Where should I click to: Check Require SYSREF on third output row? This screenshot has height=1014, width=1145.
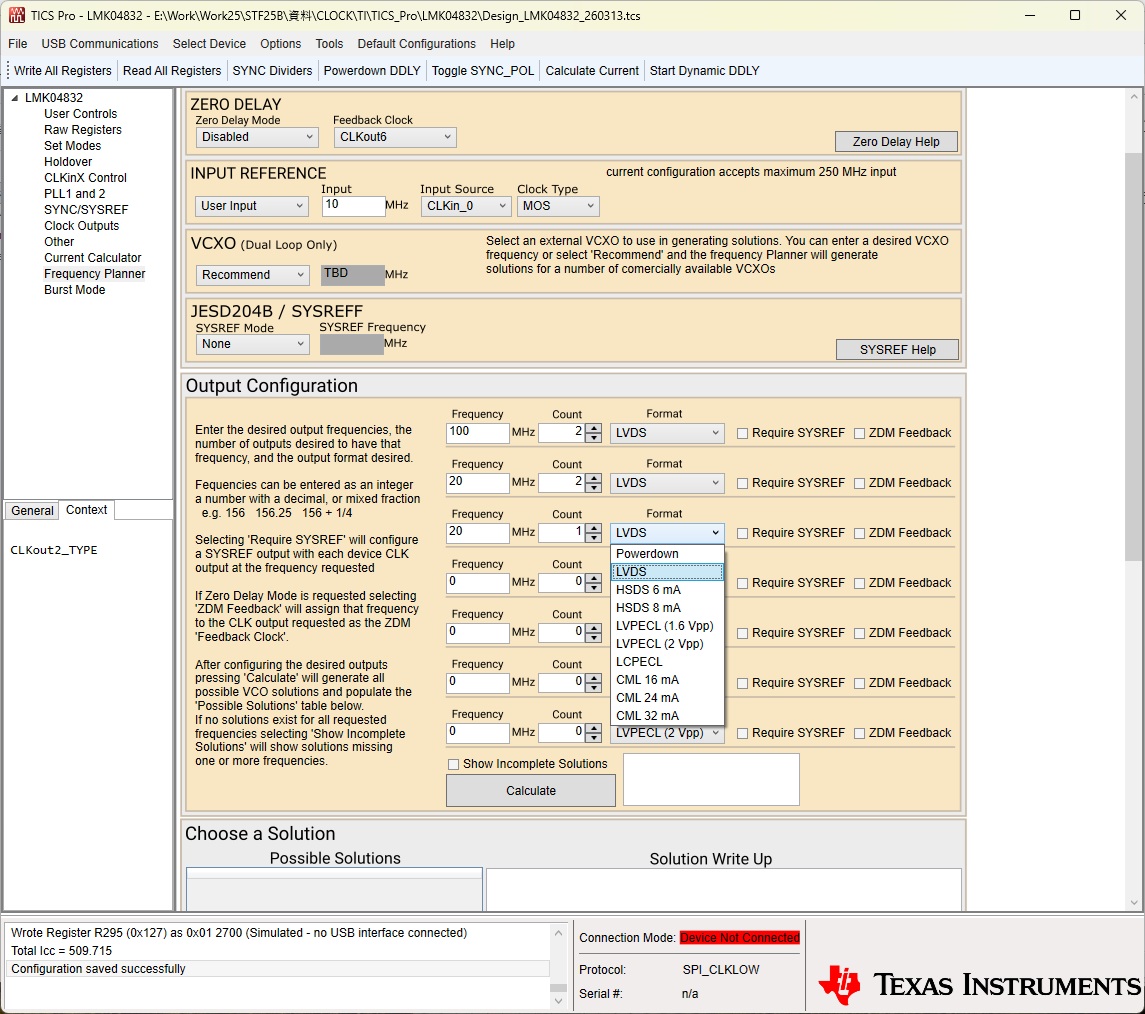(x=743, y=533)
